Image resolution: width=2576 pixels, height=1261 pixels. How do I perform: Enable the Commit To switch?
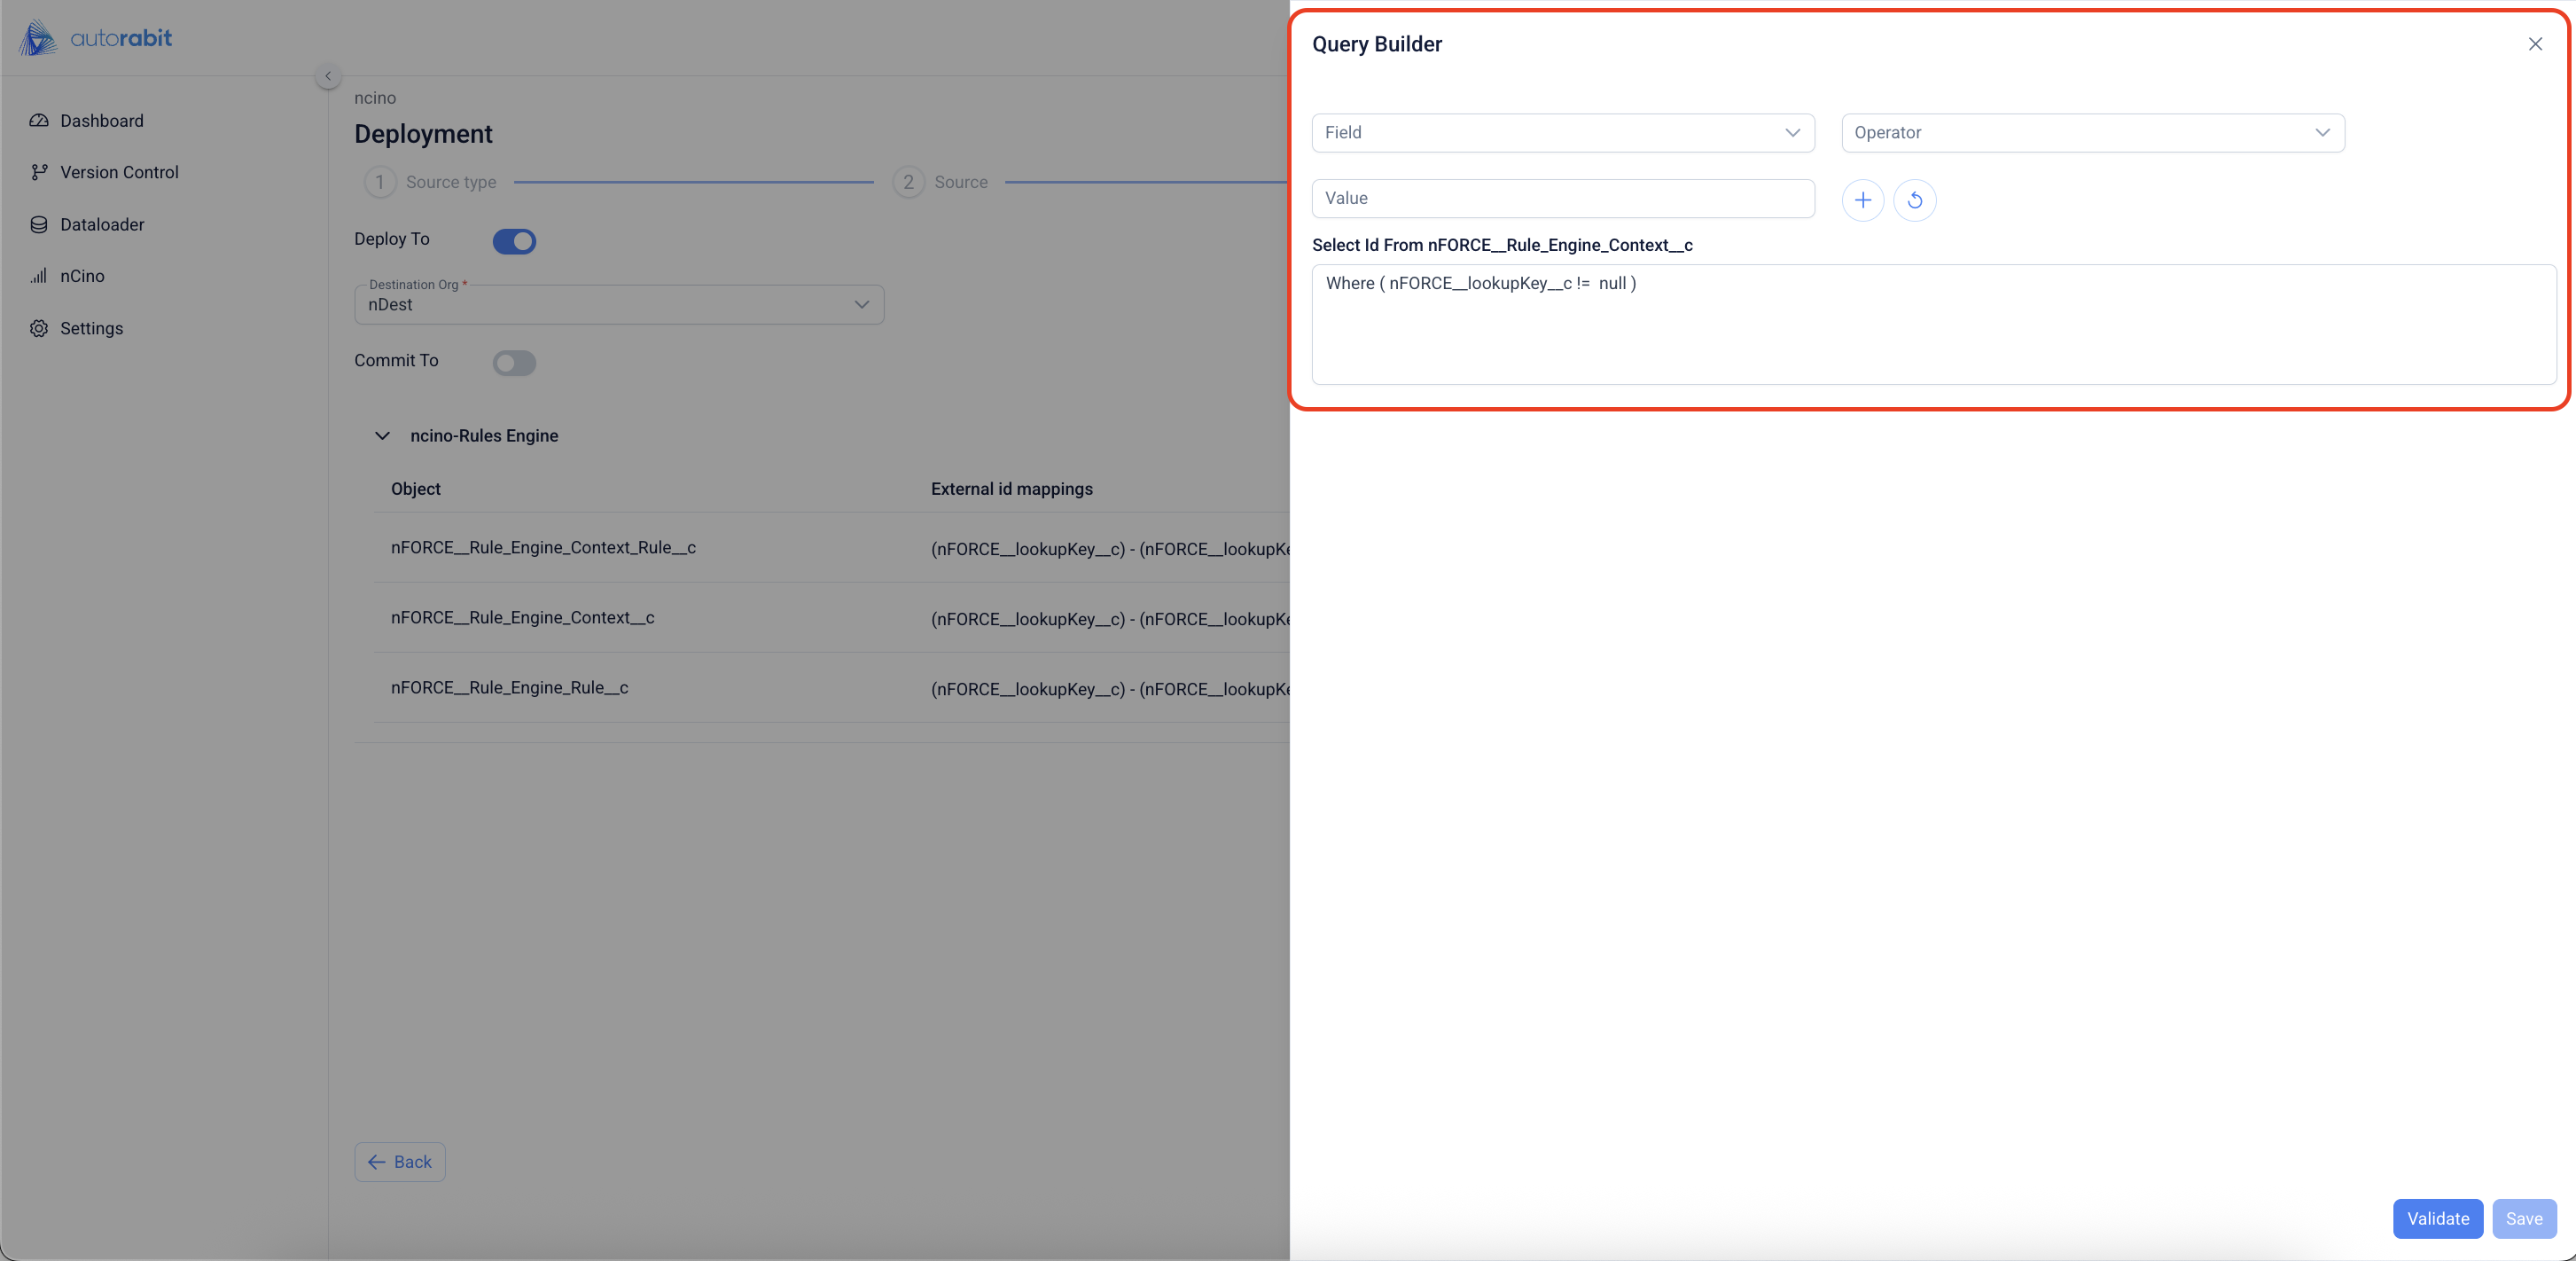[x=514, y=363]
